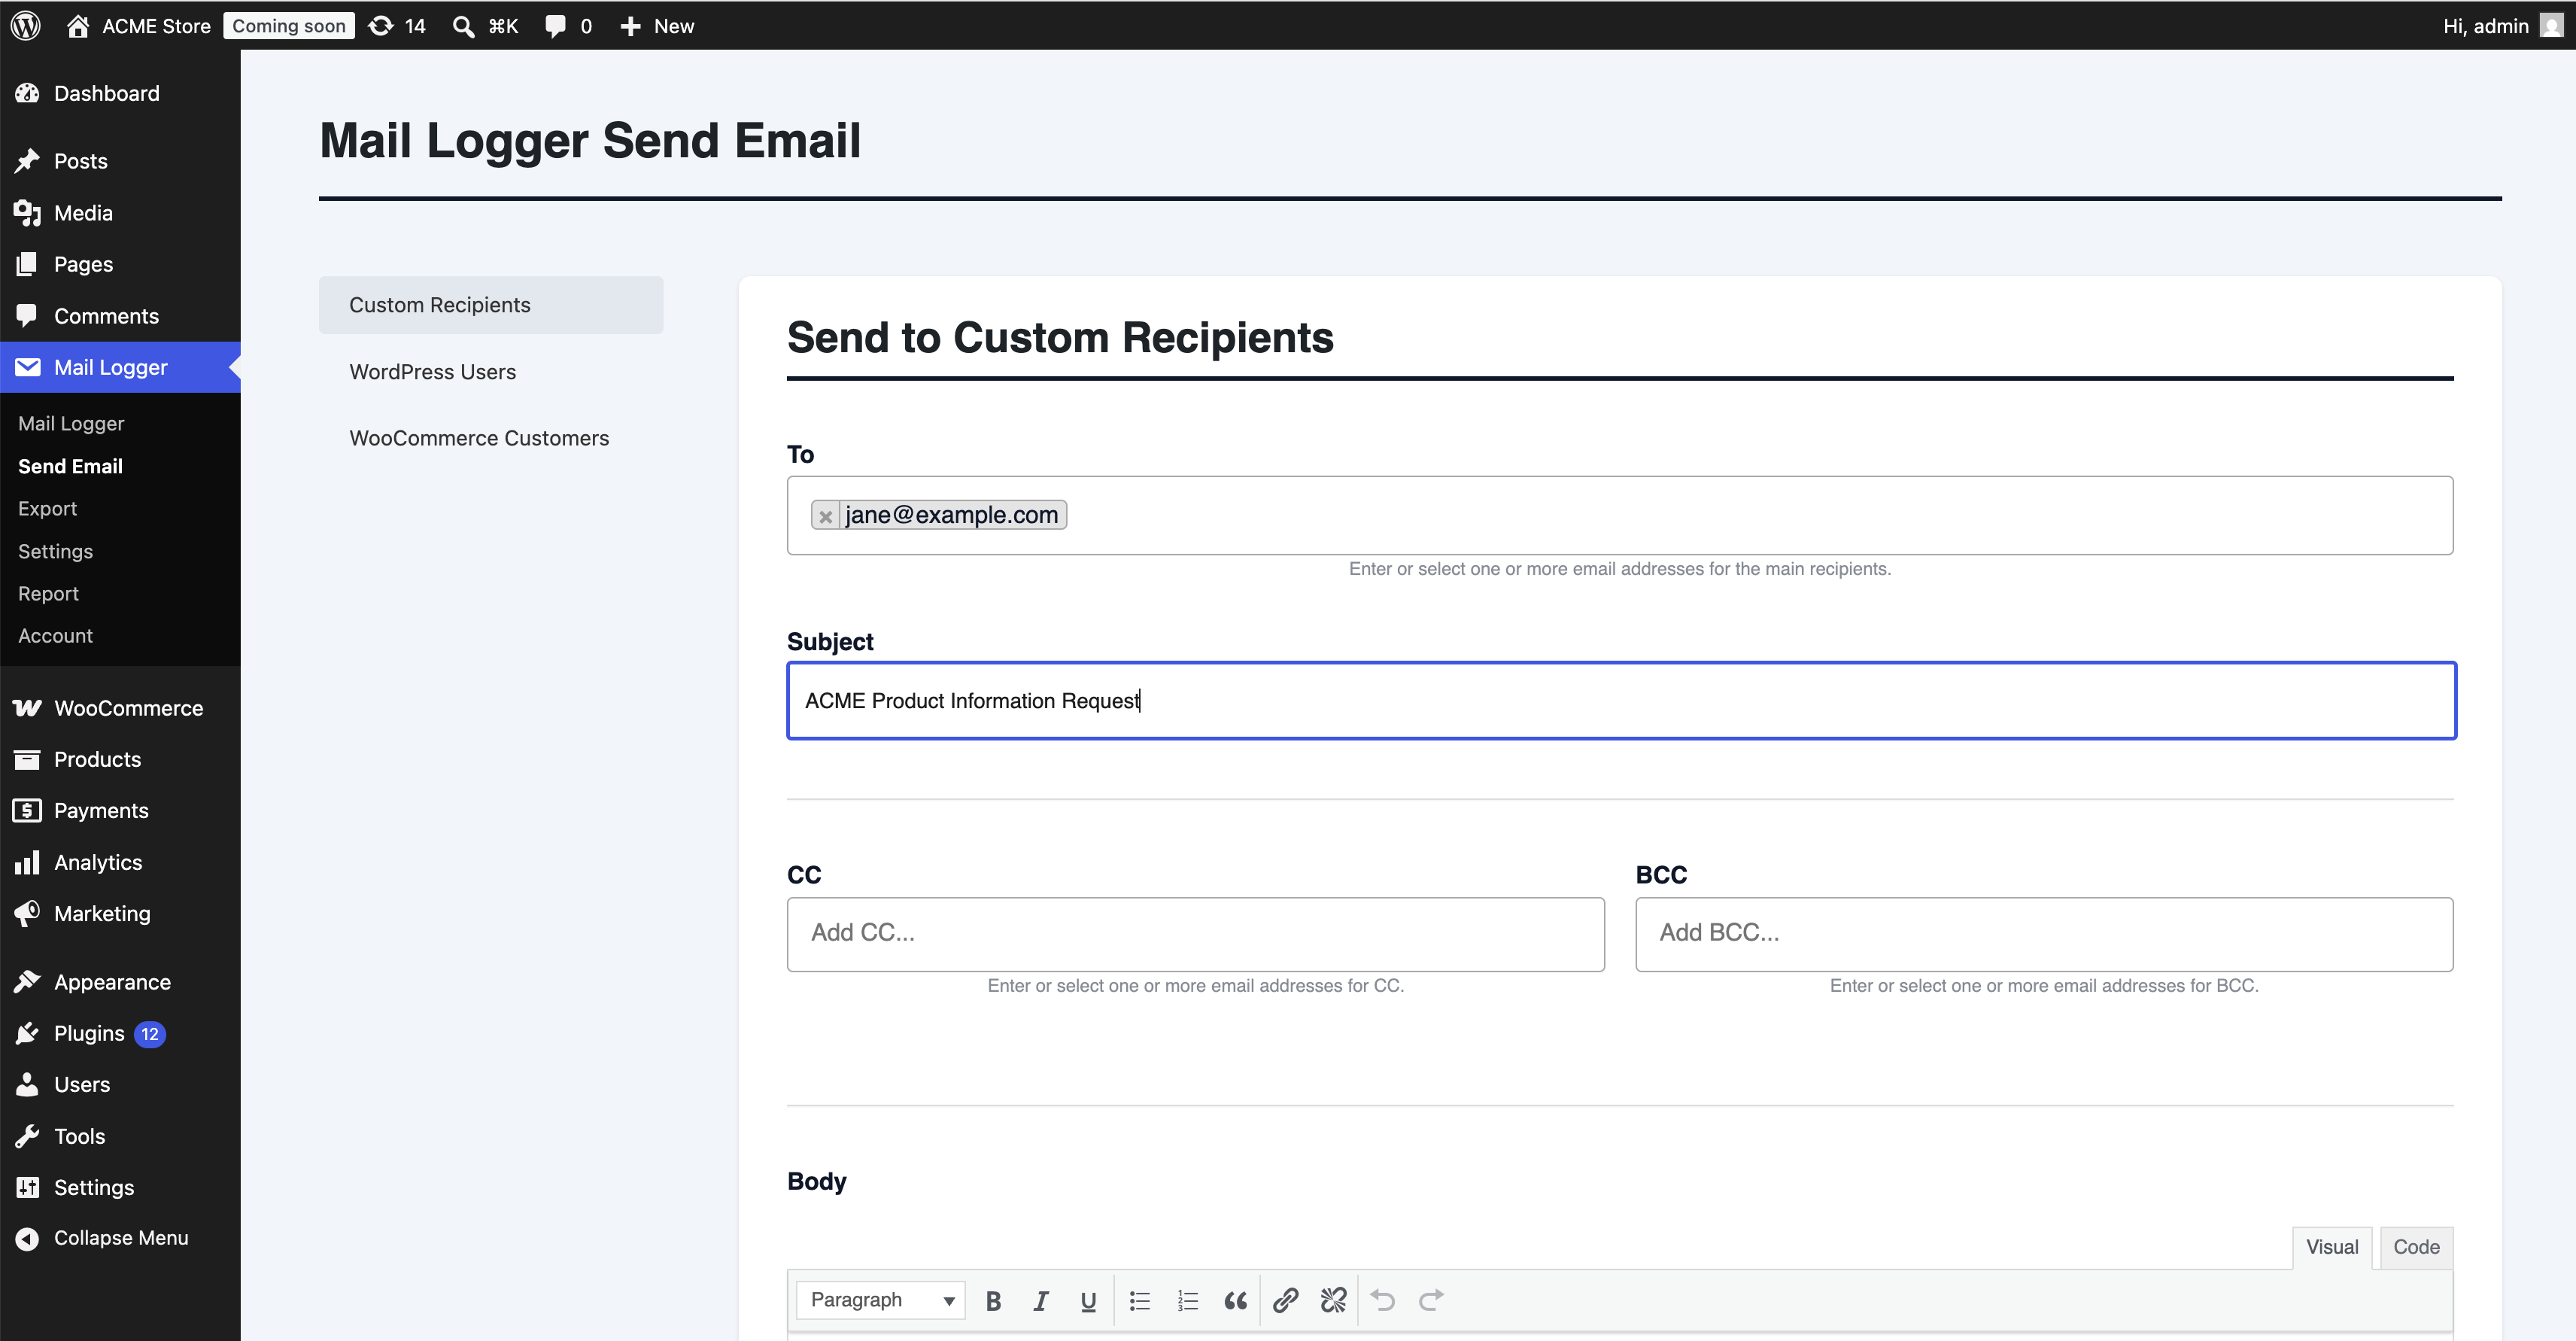Open ACME Store home icon
The width and height of the screenshot is (2576, 1341).
point(77,26)
